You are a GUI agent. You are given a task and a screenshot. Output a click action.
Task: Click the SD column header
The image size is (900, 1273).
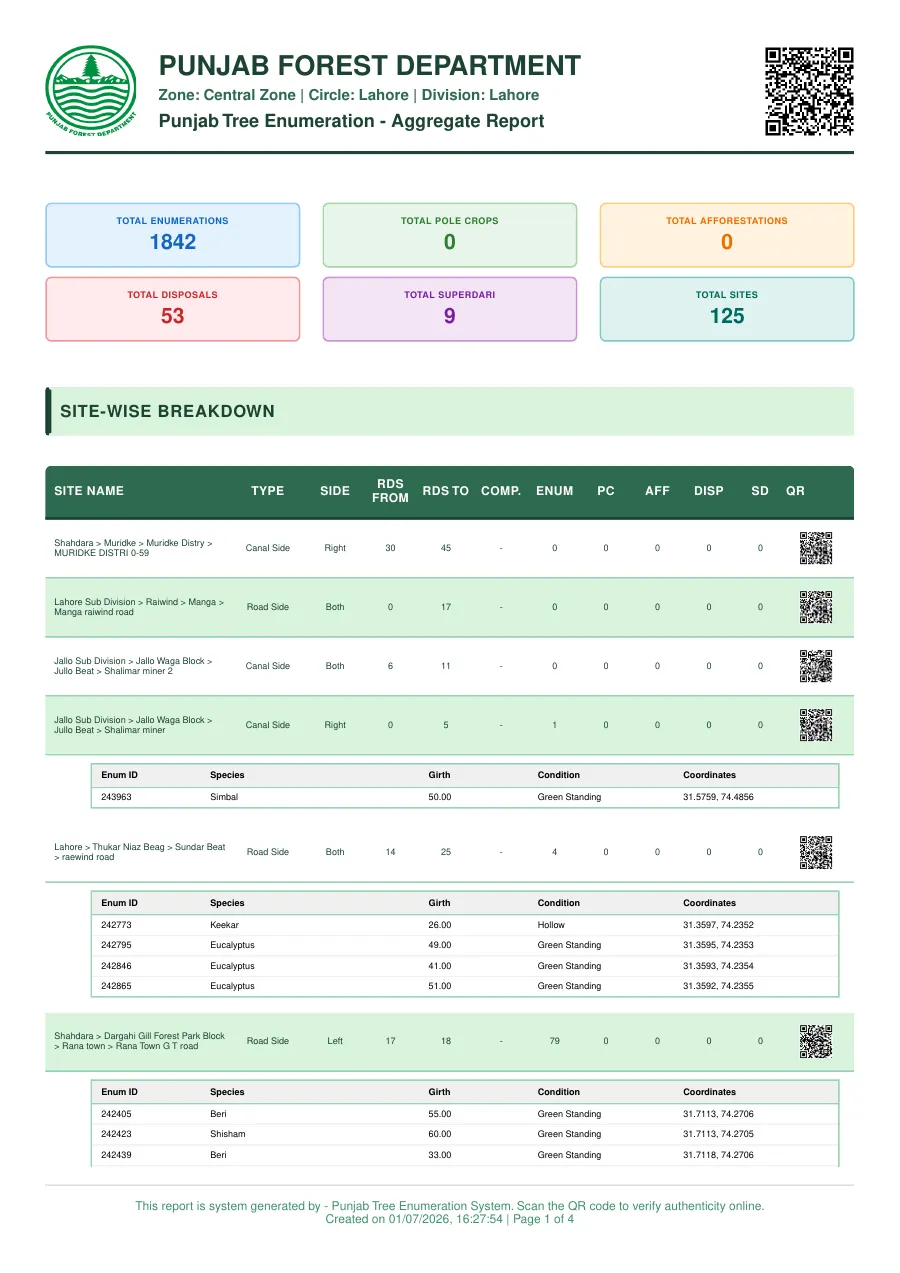pos(760,491)
